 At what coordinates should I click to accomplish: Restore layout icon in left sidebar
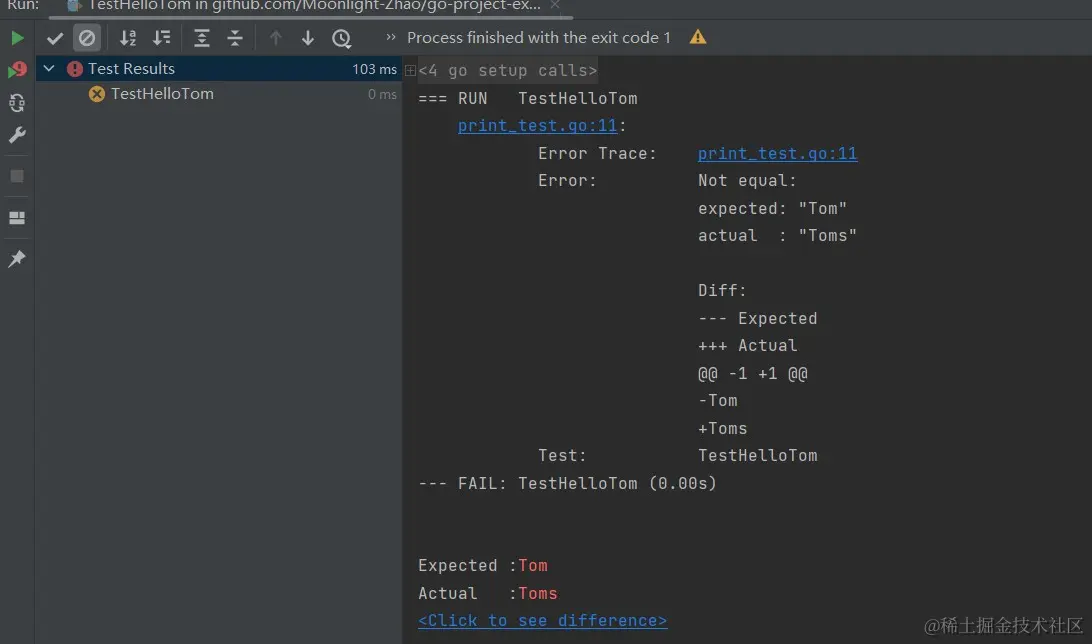tap(17, 218)
